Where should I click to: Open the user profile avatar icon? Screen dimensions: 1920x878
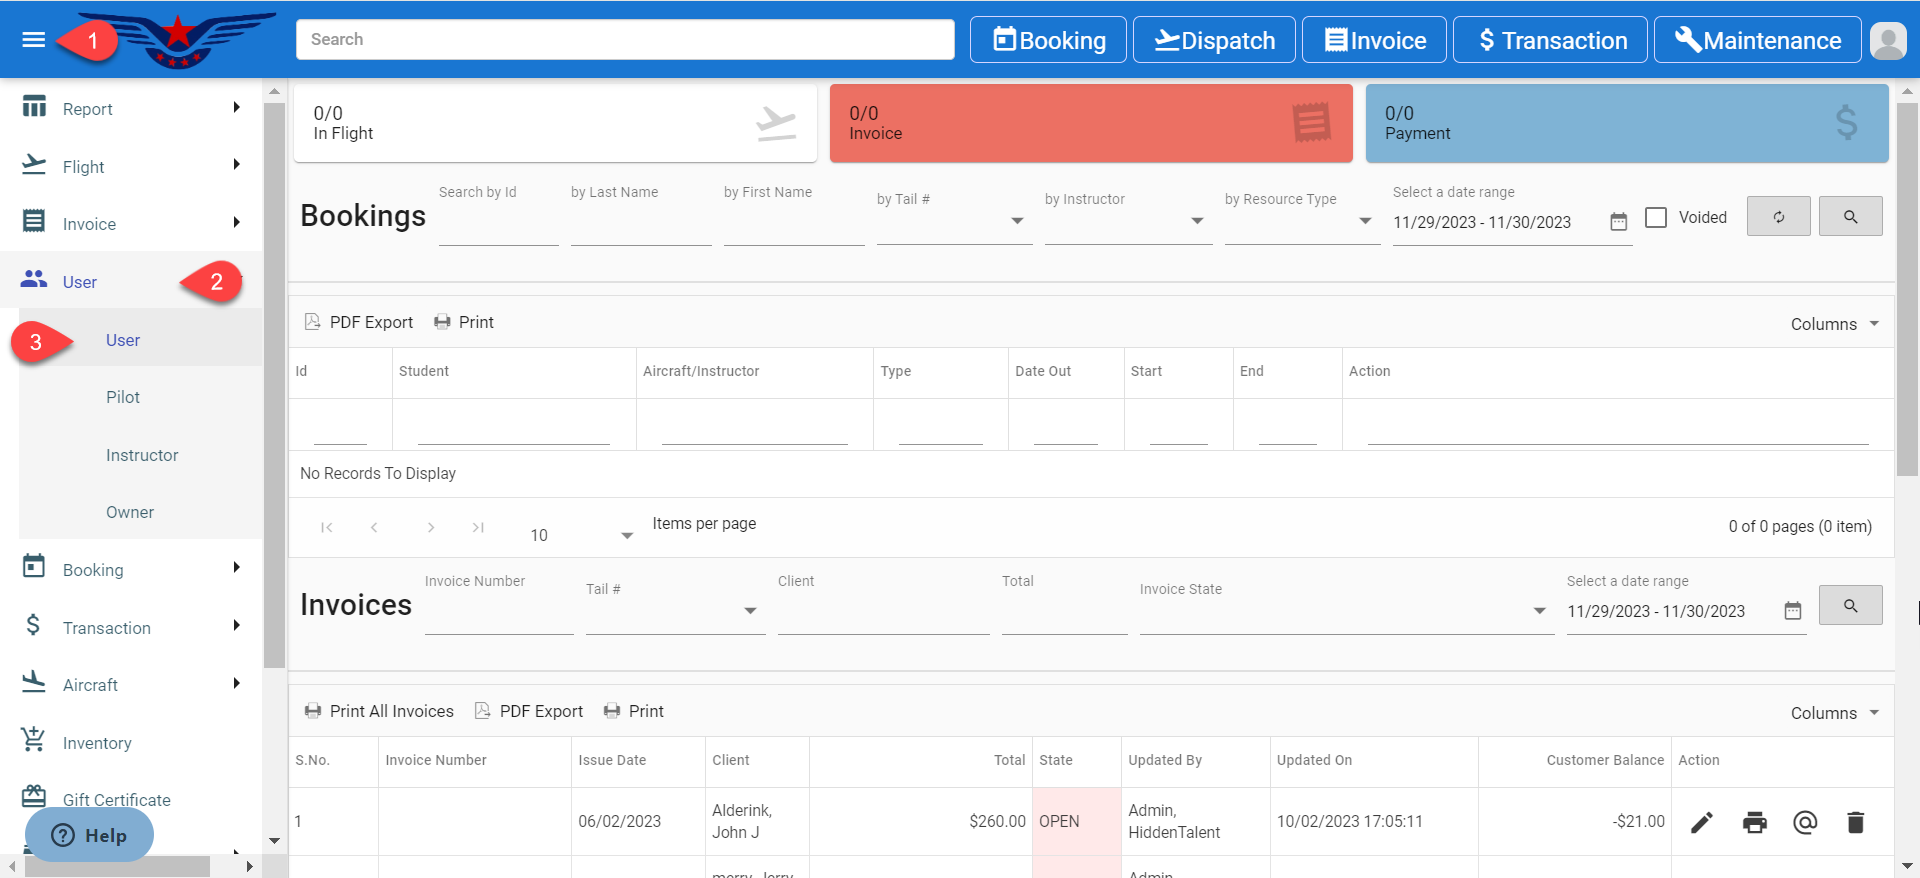1887,41
